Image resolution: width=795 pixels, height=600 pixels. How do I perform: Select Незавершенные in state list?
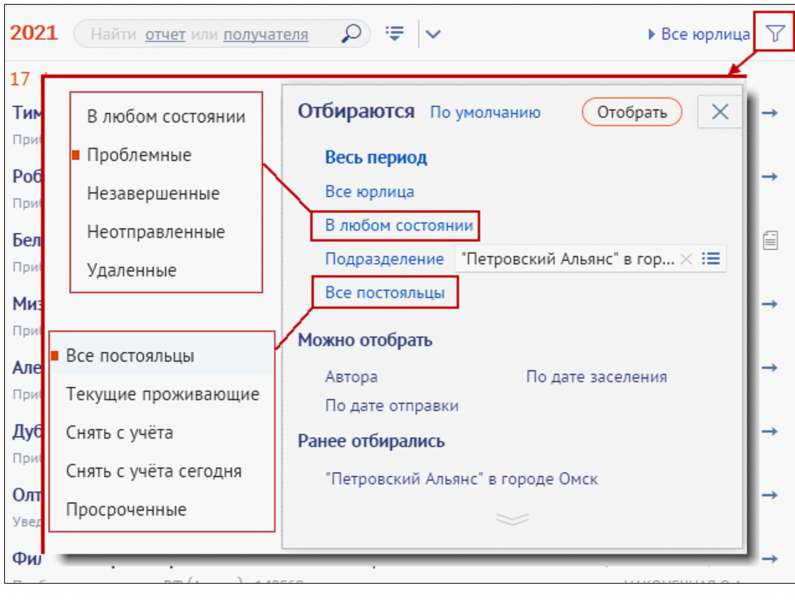153,193
